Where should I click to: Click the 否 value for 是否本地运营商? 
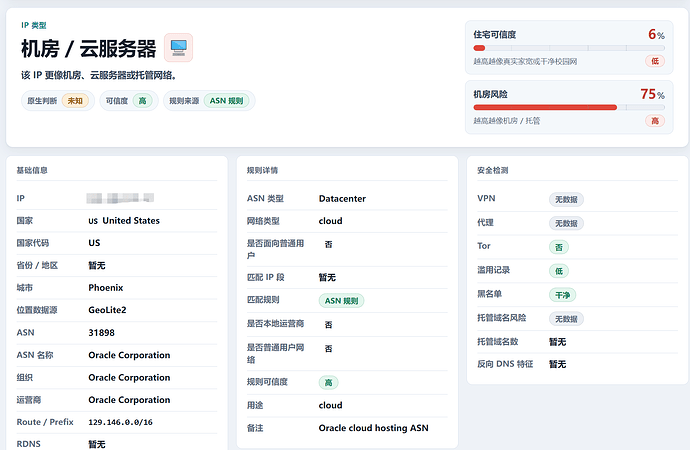328,325
